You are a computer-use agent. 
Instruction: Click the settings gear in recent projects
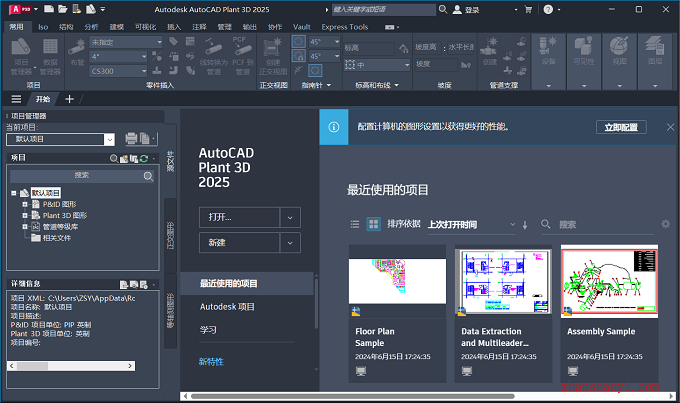(665, 224)
